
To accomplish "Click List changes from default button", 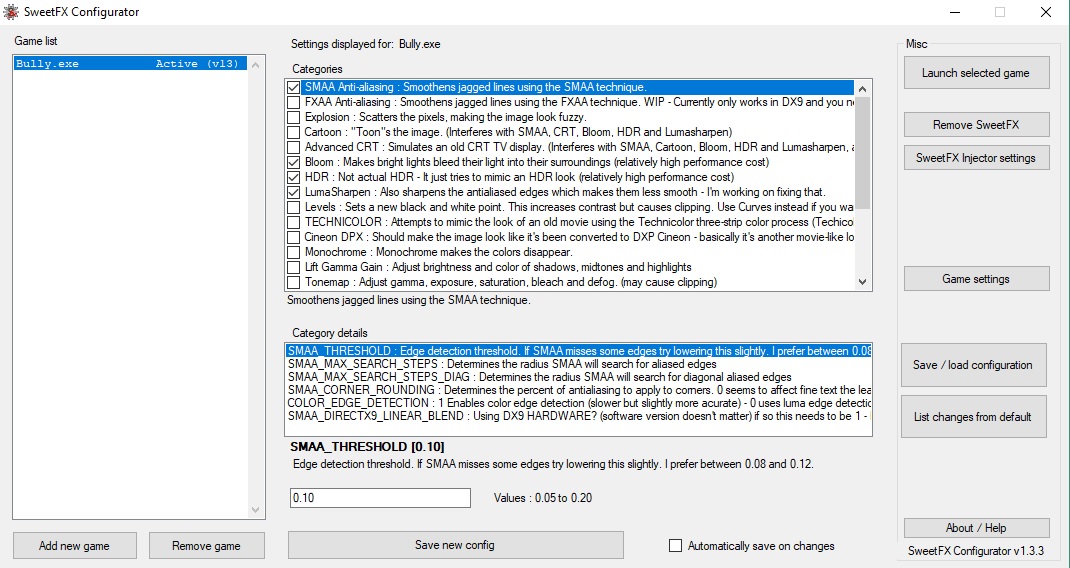I will tap(974, 416).
